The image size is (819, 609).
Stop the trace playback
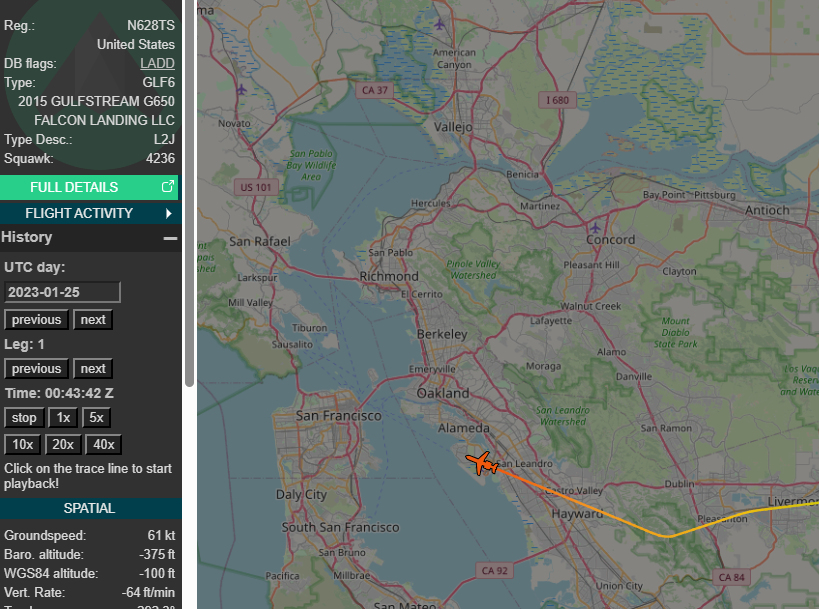[23, 417]
